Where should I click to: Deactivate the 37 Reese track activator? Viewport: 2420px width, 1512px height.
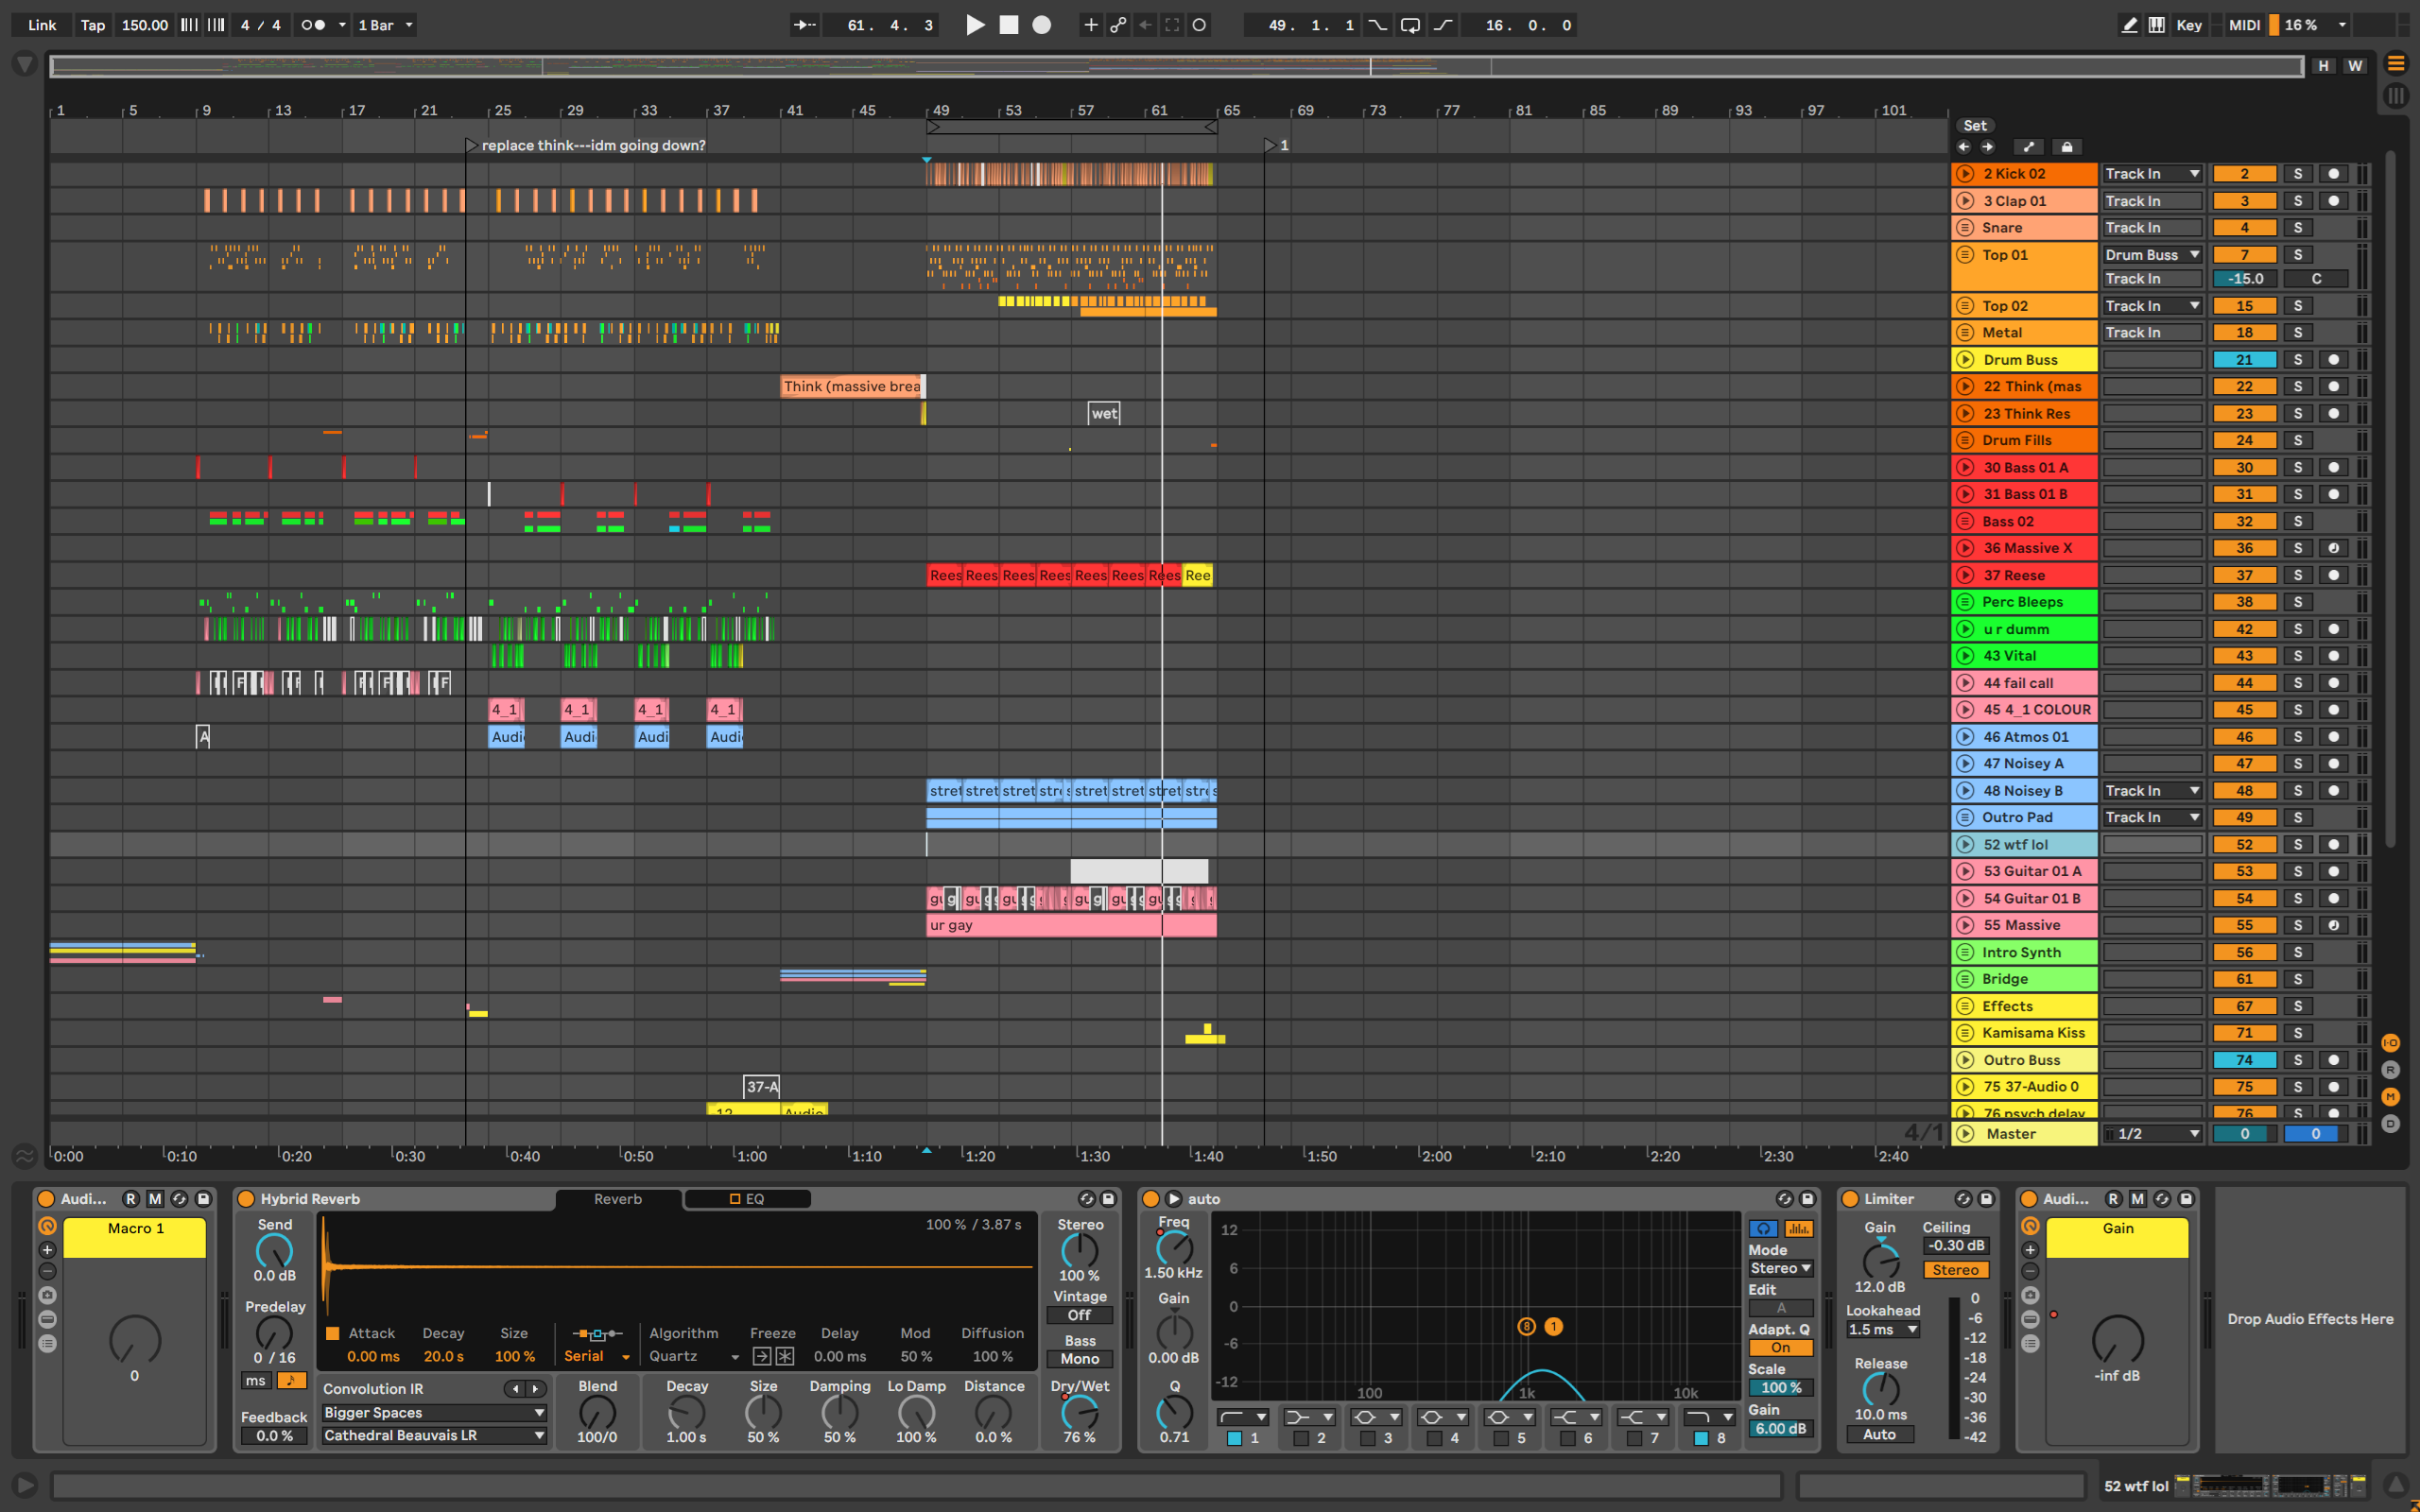pyautogui.click(x=2244, y=575)
